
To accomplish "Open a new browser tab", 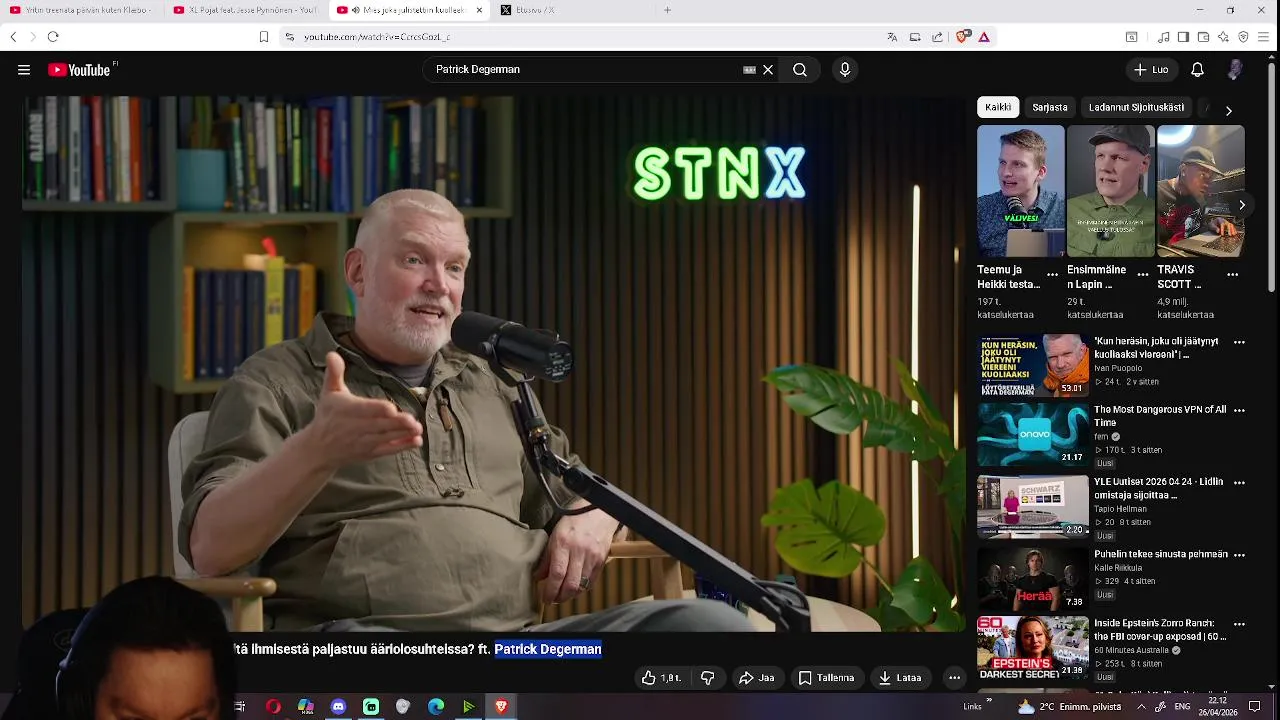I will pos(667,10).
